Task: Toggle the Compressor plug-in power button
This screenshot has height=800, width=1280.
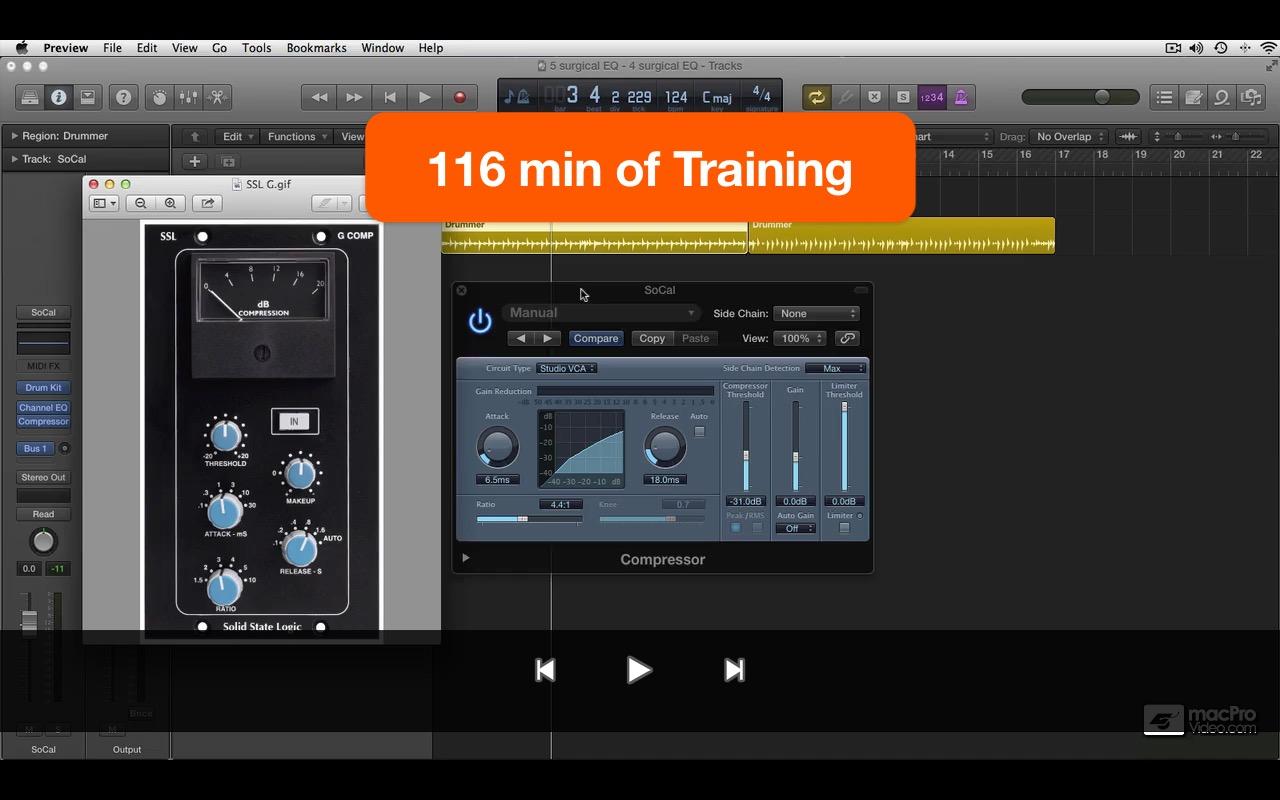Action: [x=480, y=320]
